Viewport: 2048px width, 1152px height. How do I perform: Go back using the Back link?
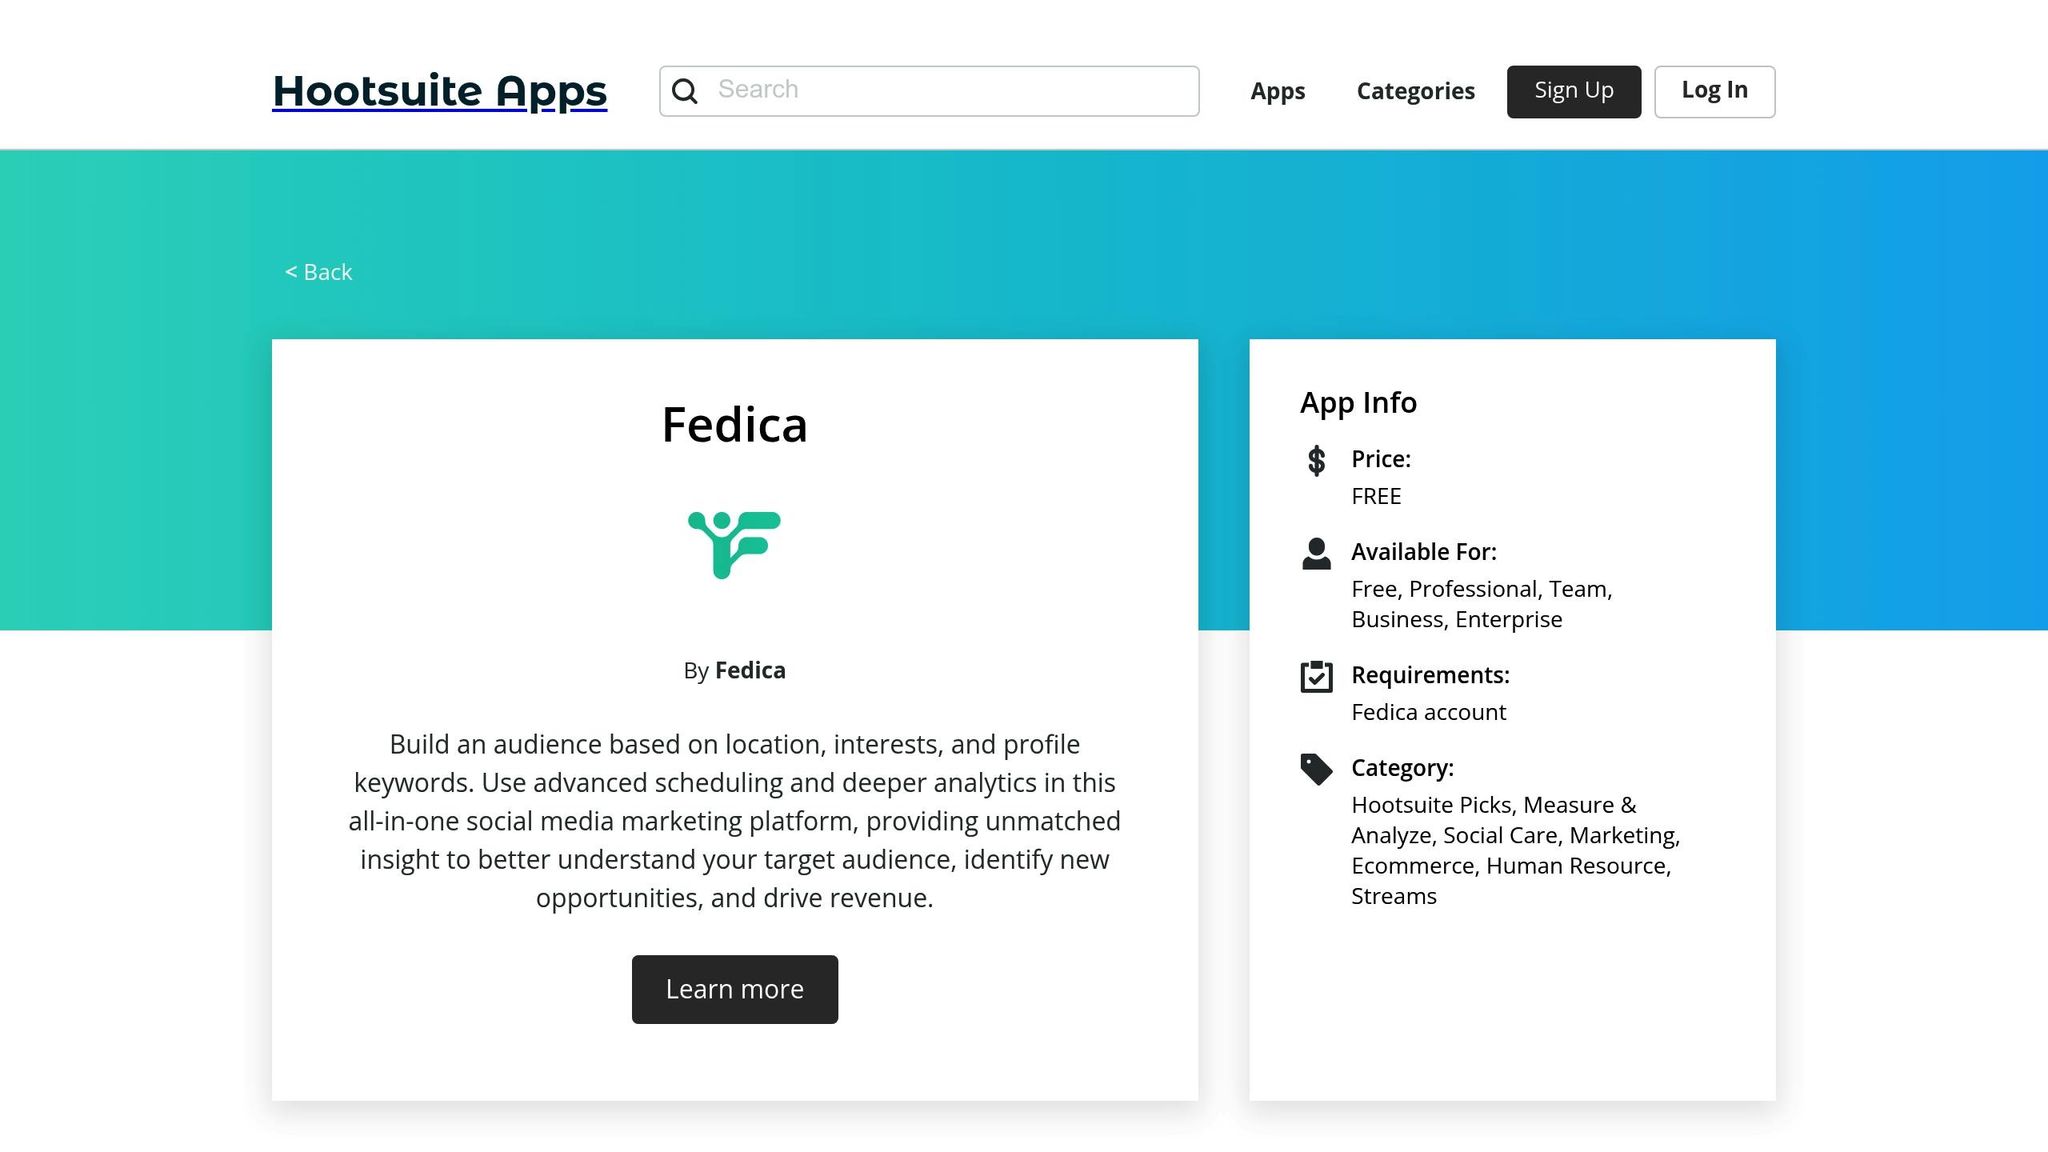coord(319,272)
